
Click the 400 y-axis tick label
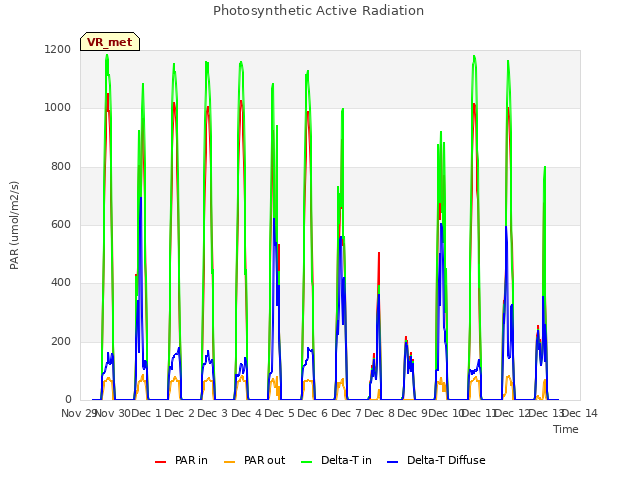[x=61, y=282]
